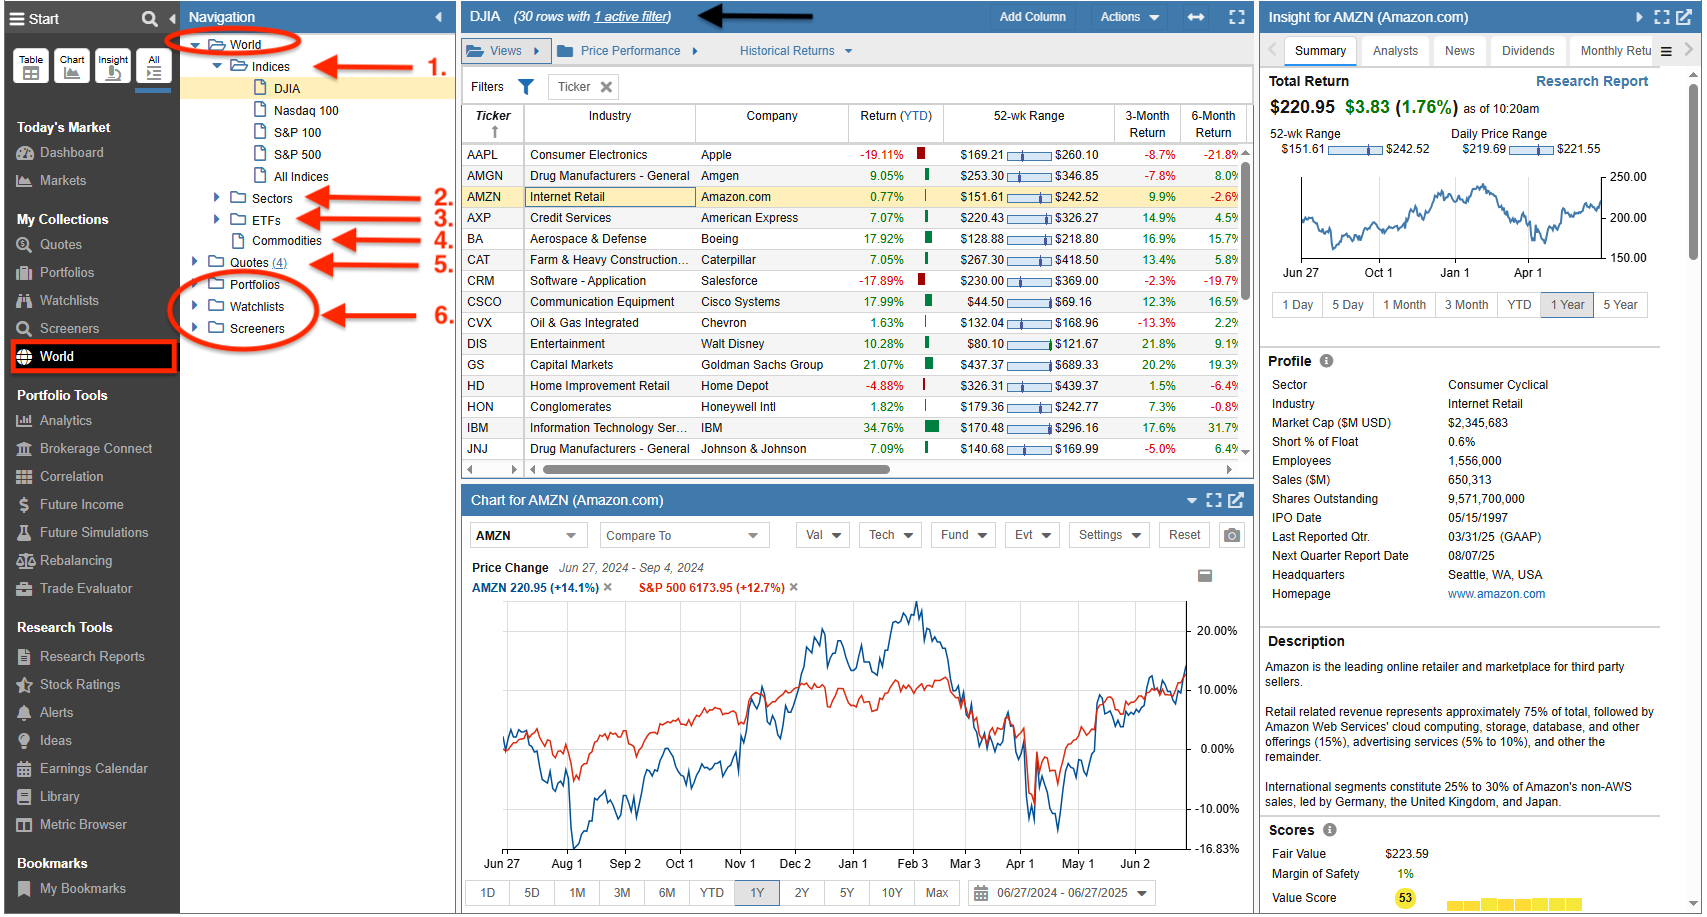Switch to the News tab
1707x917 pixels.
tap(1459, 51)
